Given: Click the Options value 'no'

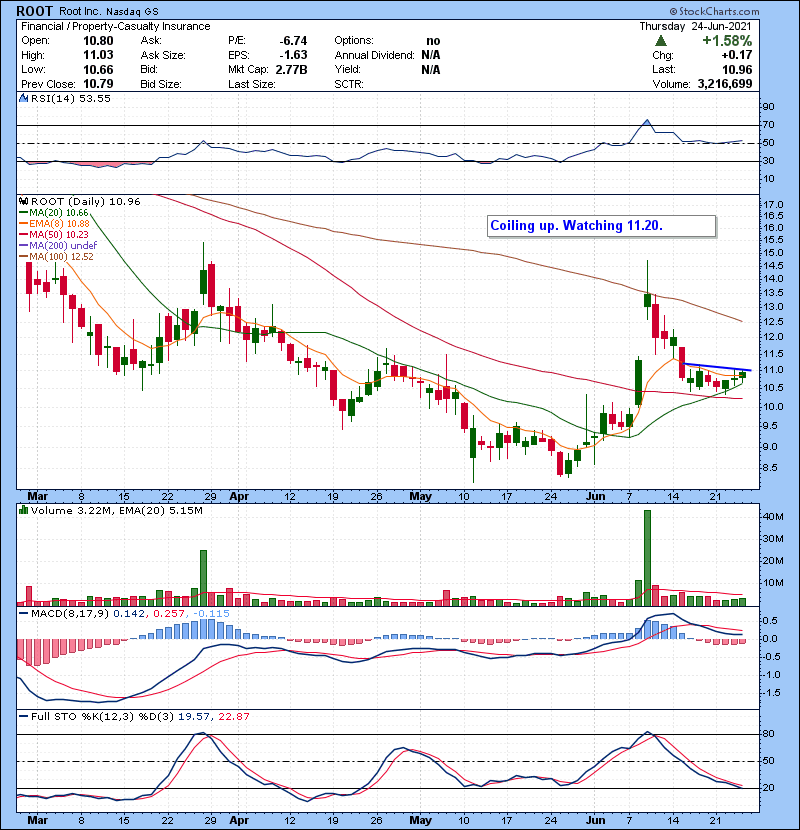Looking at the screenshot, I should [x=433, y=41].
